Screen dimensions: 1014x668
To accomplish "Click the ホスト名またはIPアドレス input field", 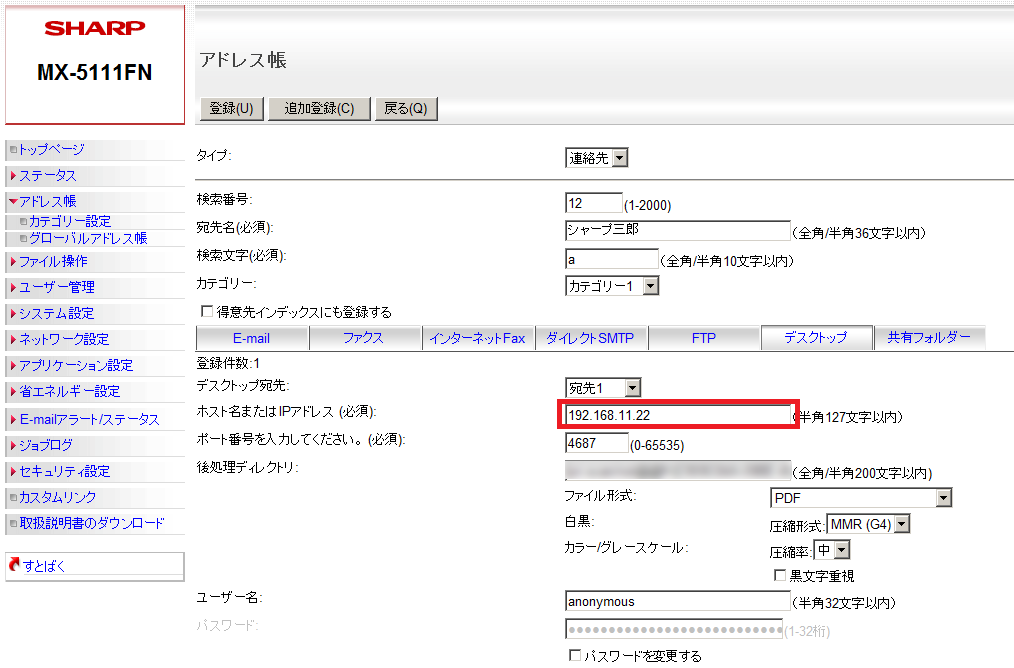I will 676,415.
